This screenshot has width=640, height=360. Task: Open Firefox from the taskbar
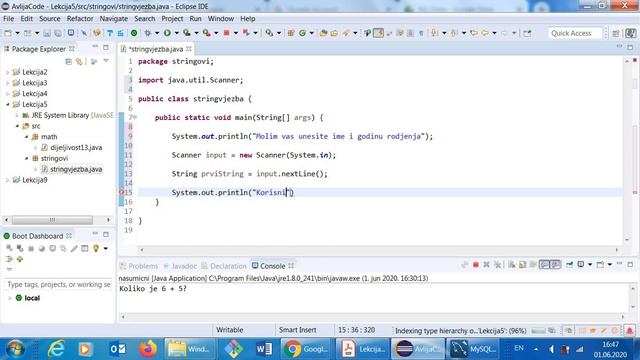pyautogui.click(x=147, y=349)
